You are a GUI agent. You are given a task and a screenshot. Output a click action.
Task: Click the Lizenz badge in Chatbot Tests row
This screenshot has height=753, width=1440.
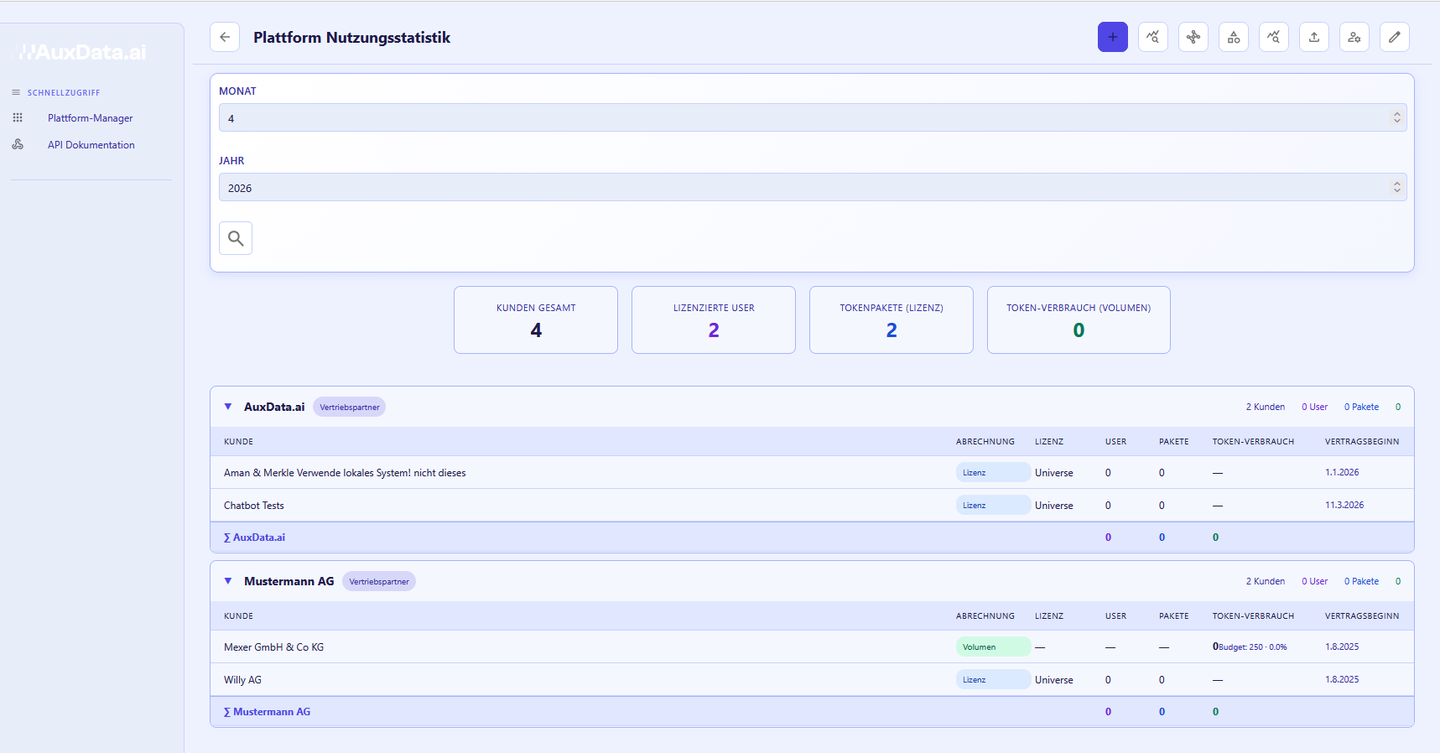[993, 505]
